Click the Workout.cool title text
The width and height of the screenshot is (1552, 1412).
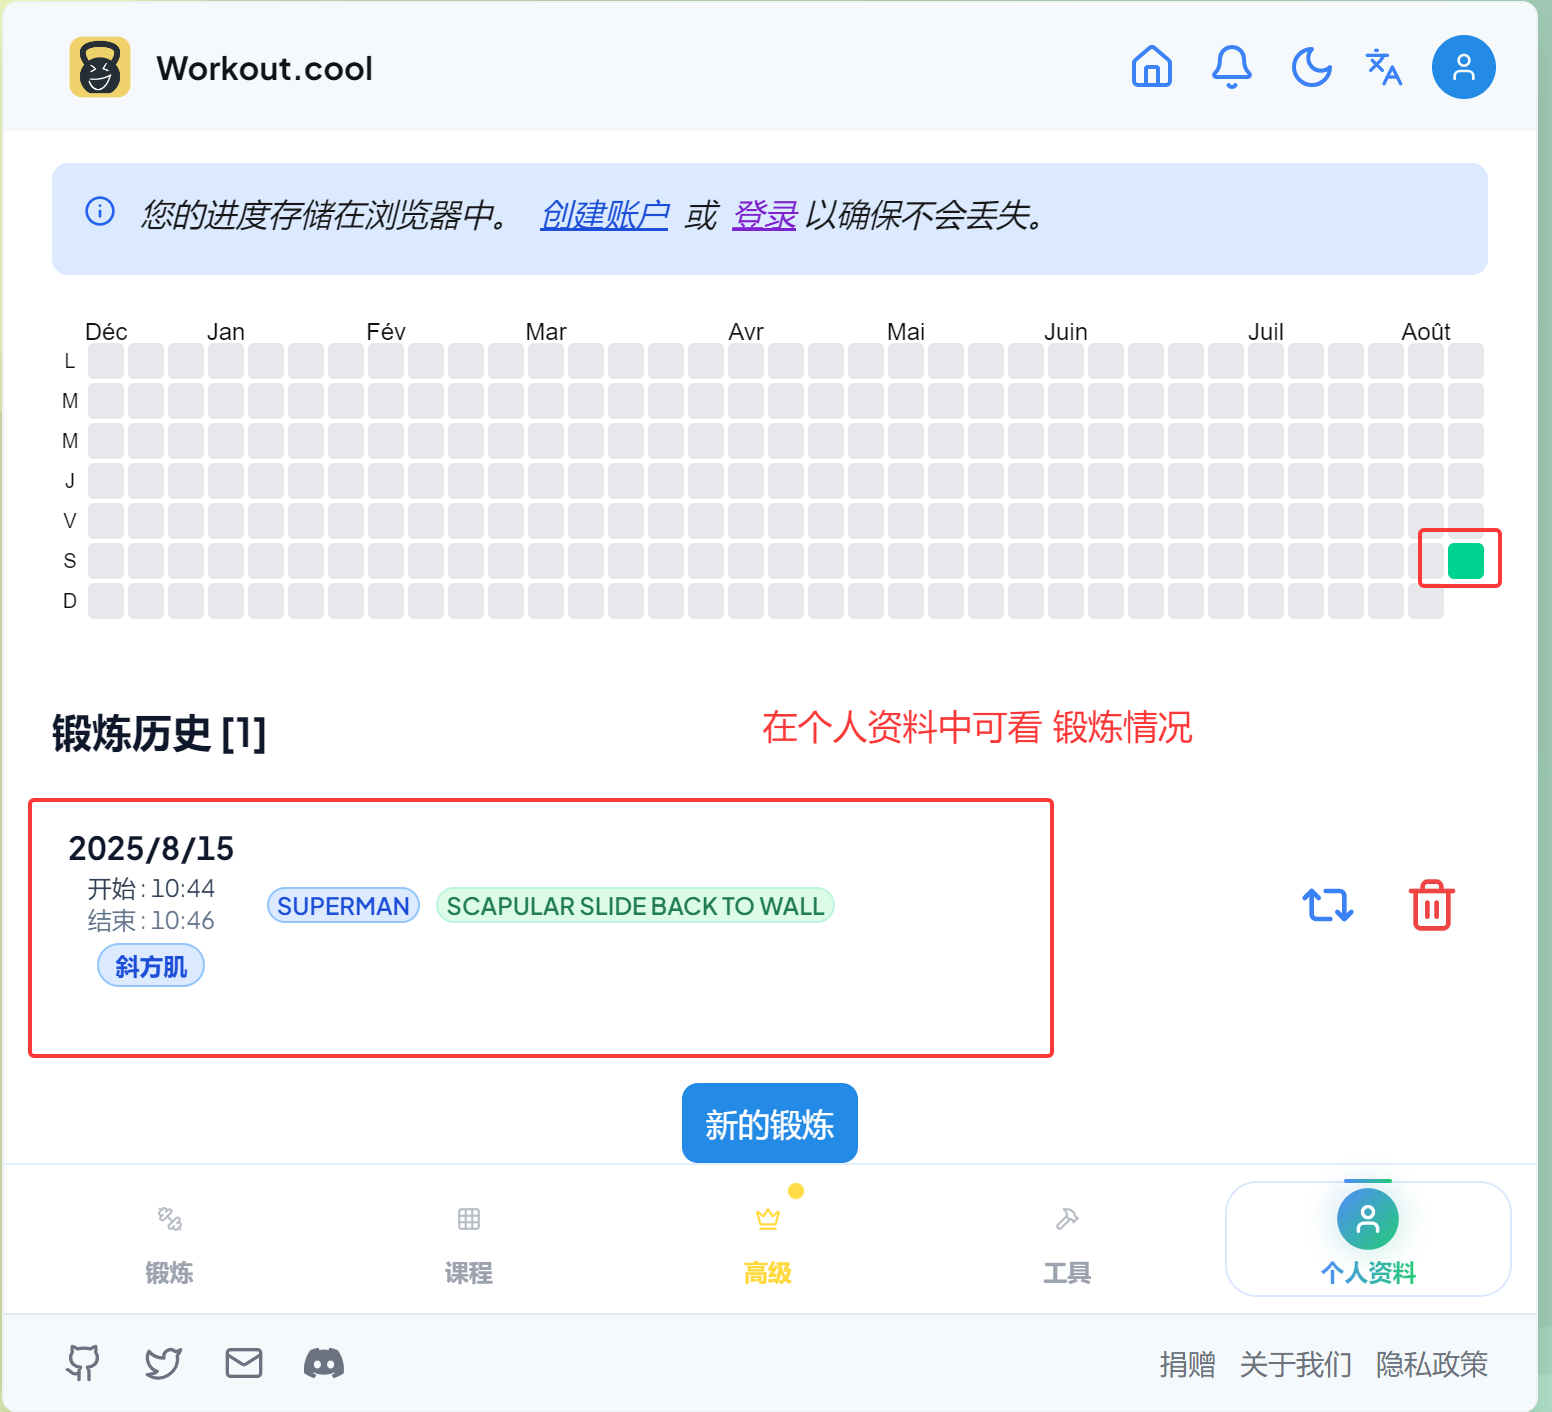[x=265, y=68]
